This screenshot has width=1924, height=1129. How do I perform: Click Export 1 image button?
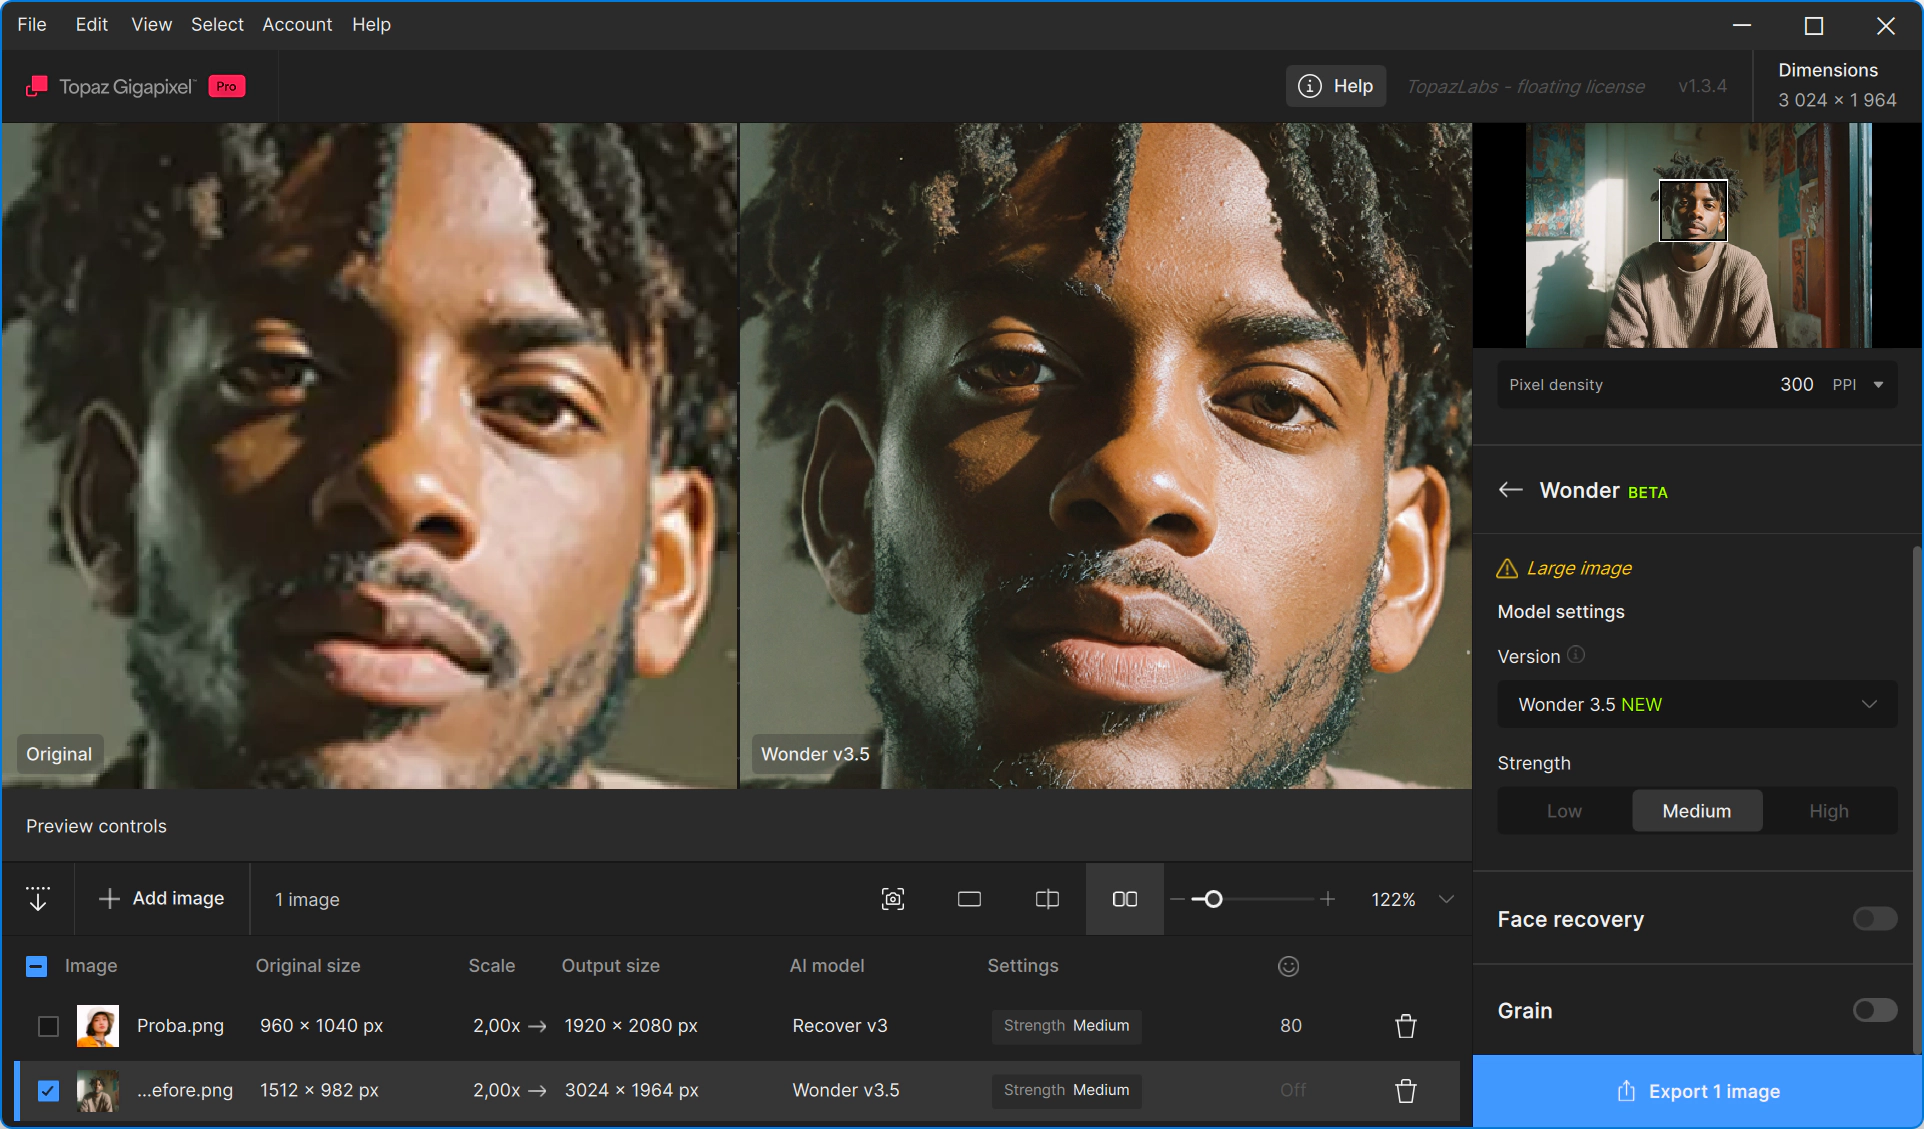pyautogui.click(x=1697, y=1092)
